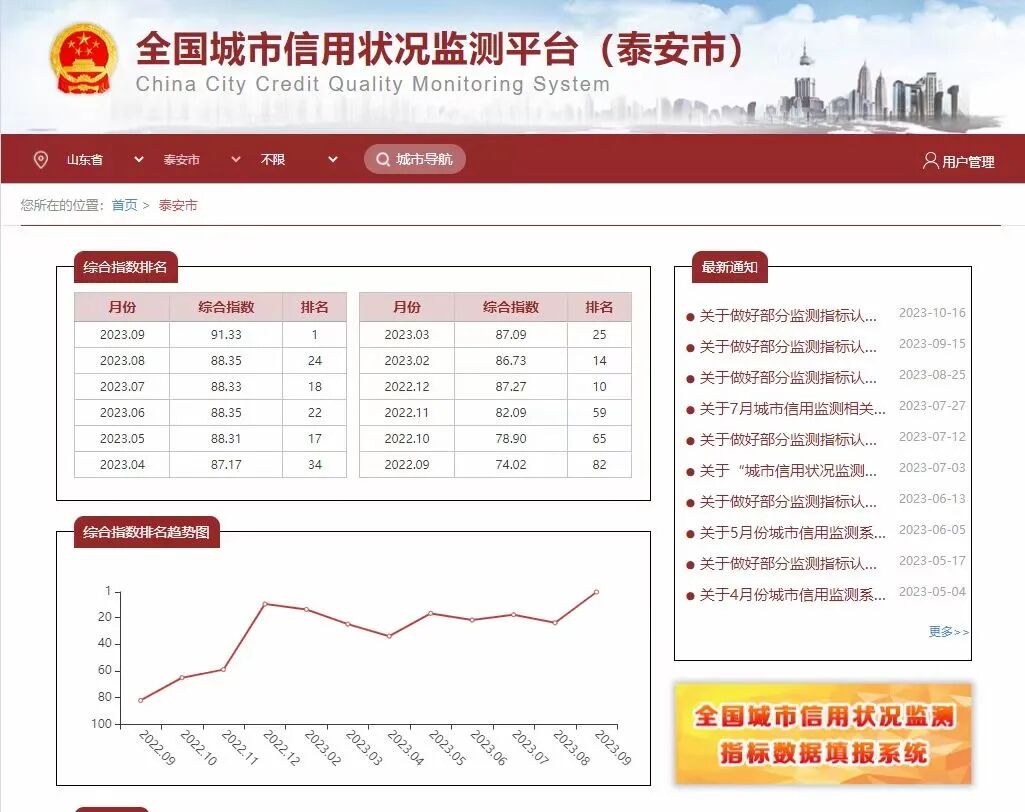Image resolution: width=1025 pixels, height=812 pixels.
Task: Click the 最新通知 red header badge
Action: [729, 267]
